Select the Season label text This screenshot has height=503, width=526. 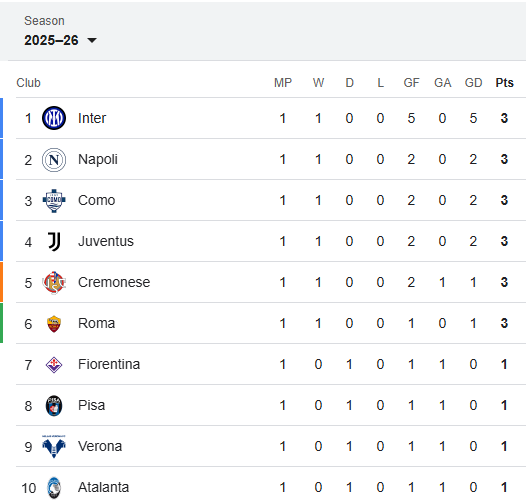(44, 21)
